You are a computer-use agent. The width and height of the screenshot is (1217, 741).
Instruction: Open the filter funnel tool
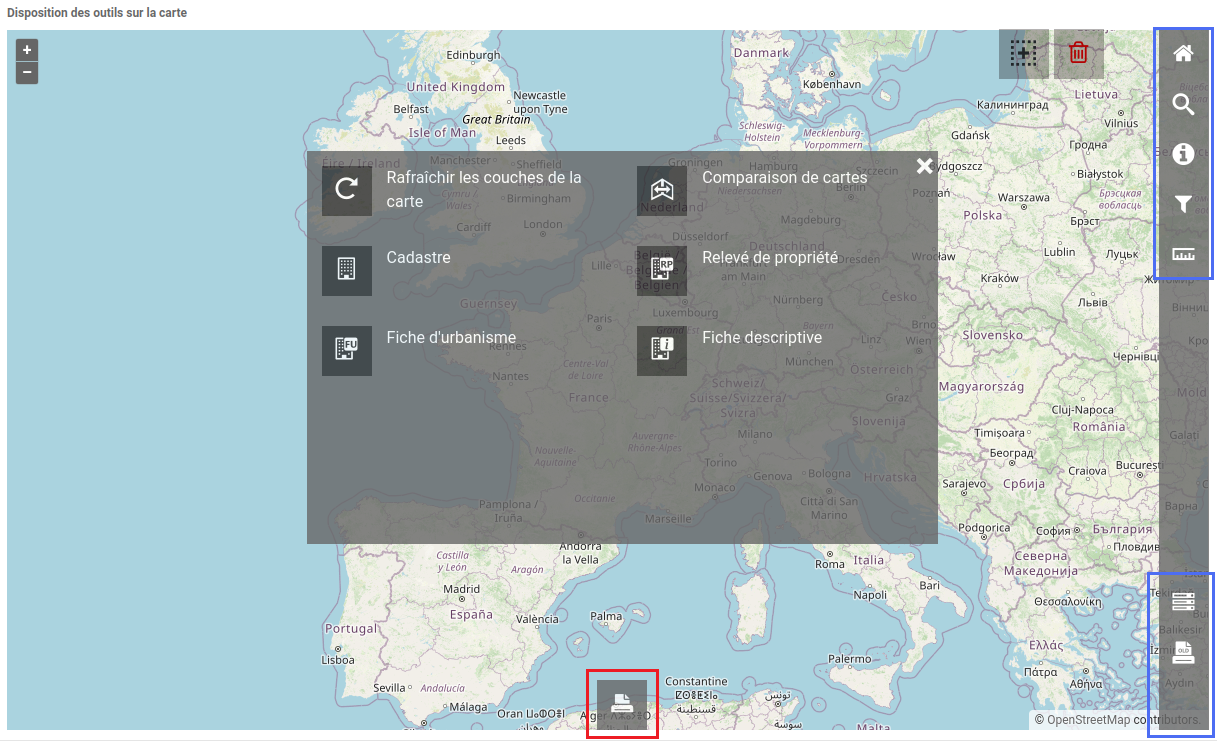1184,204
